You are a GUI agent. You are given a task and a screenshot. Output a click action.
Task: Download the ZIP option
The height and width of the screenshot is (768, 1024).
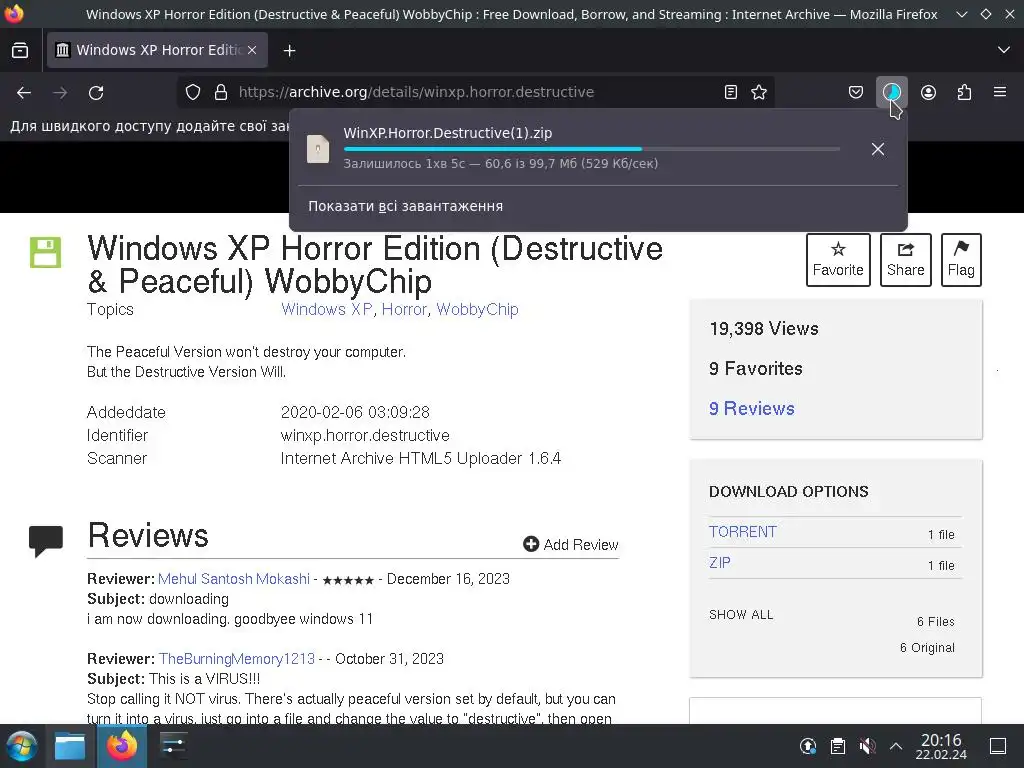point(720,562)
